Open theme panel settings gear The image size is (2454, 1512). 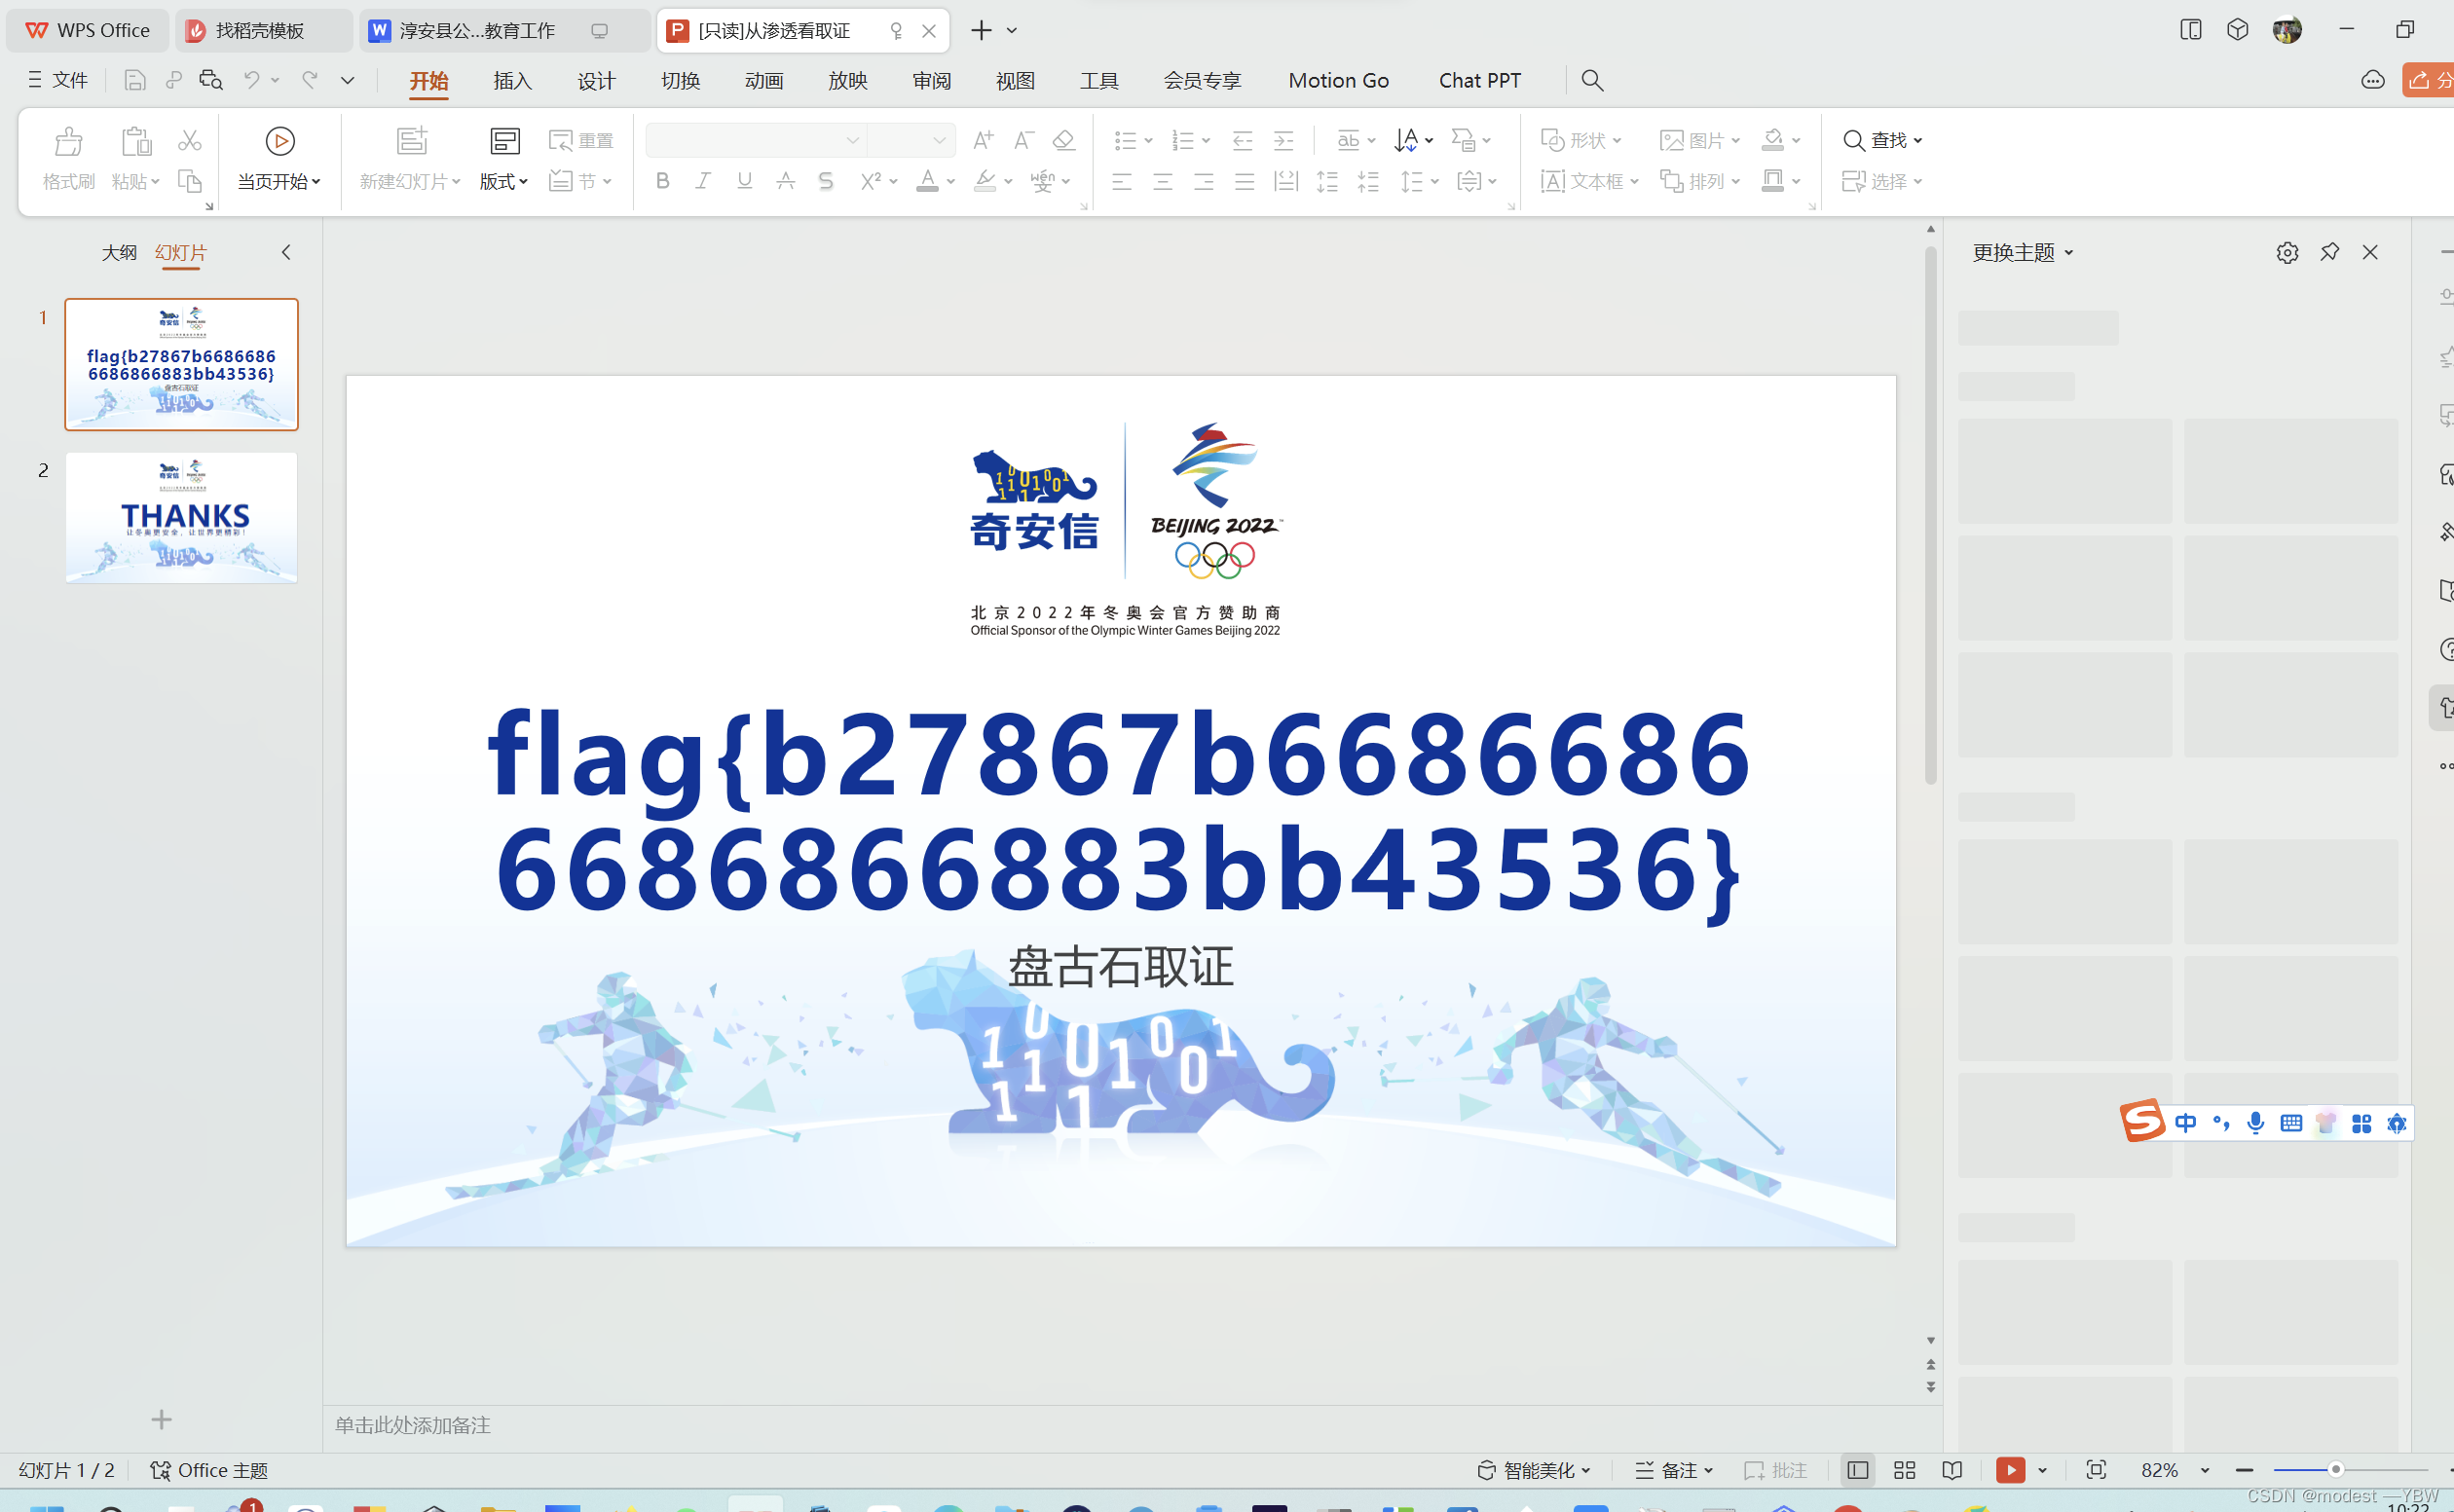tap(2287, 252)
